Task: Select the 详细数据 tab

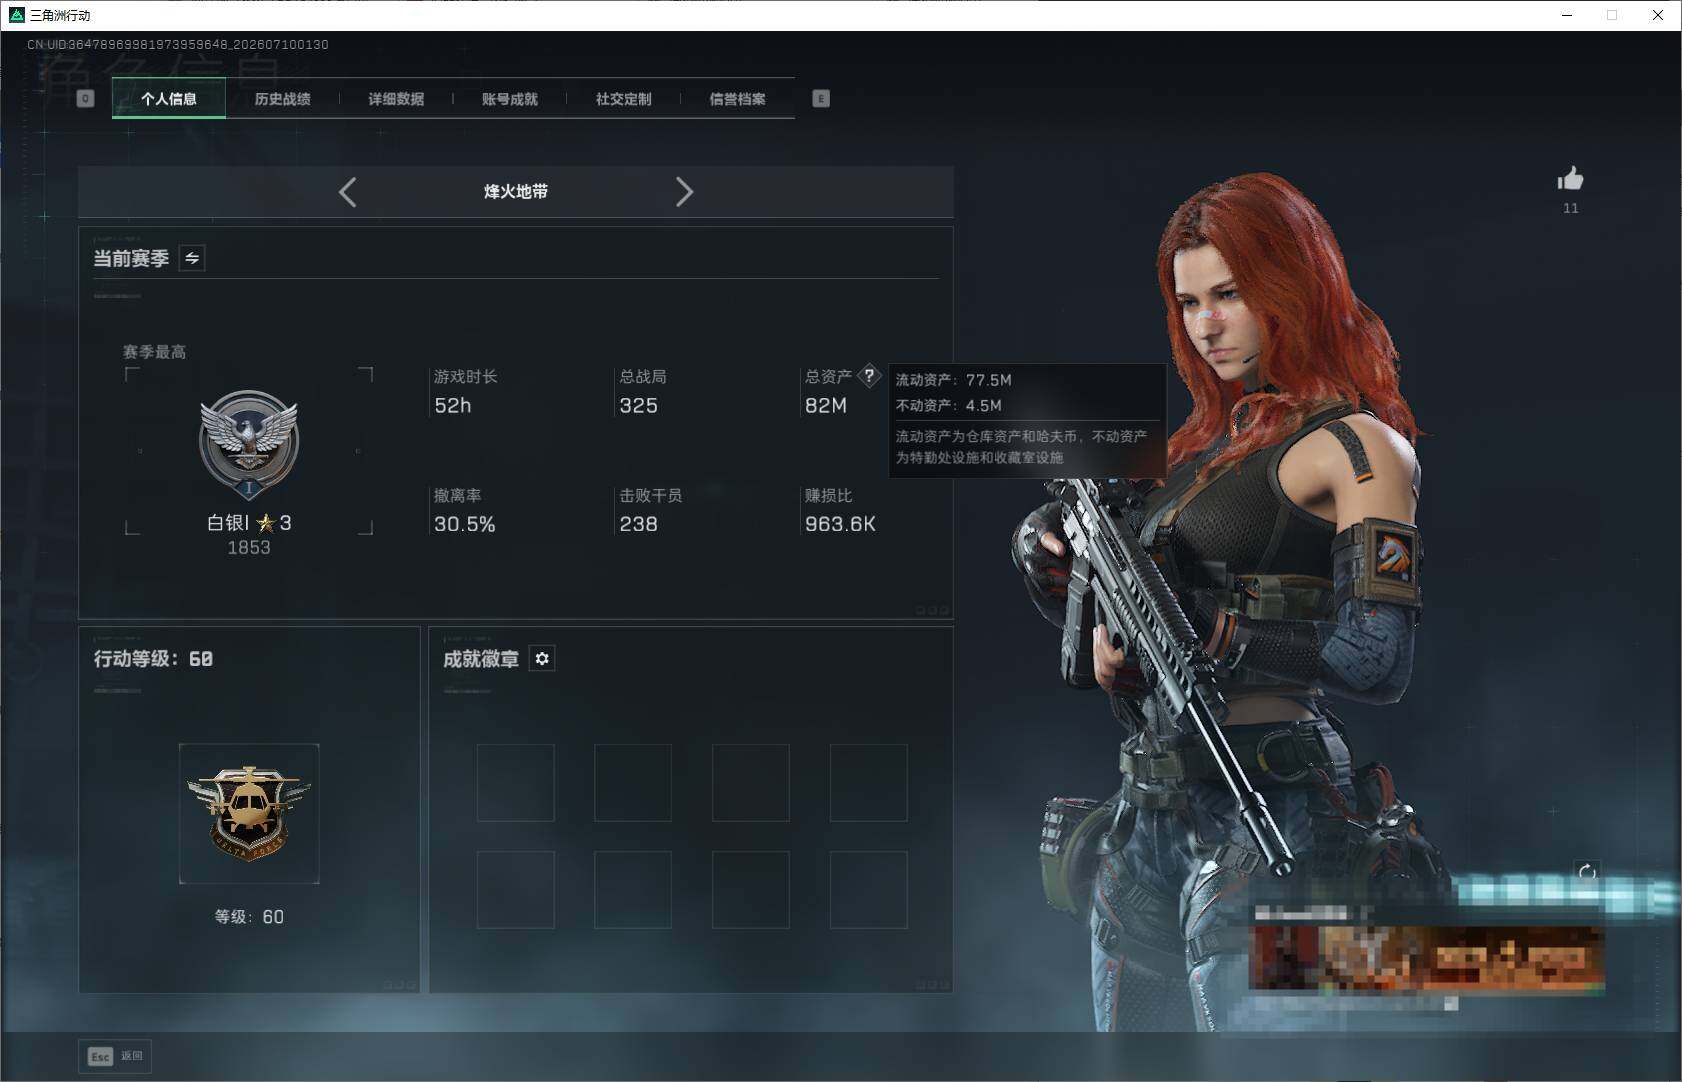Action: coord(396,98)
